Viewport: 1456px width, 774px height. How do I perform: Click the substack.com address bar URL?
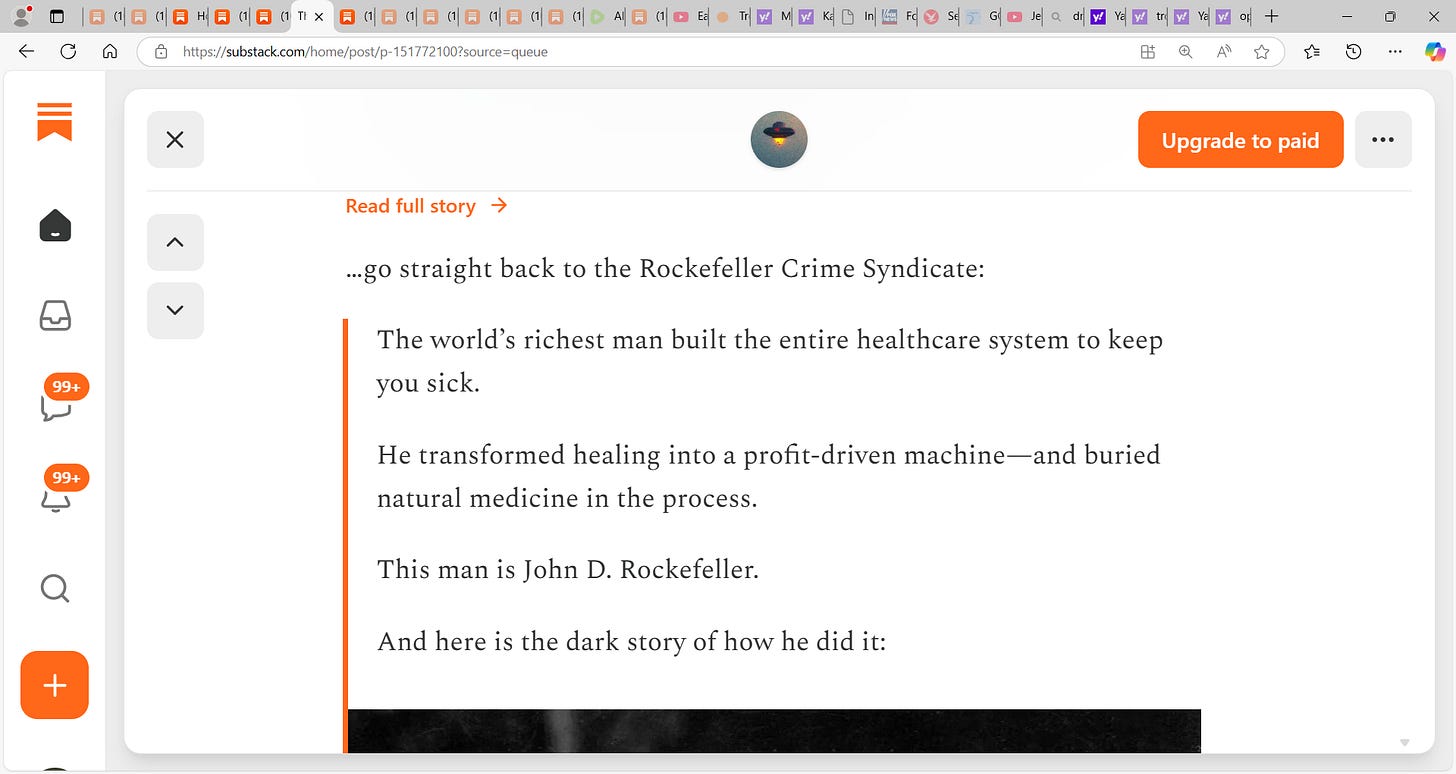click(365, 52)
